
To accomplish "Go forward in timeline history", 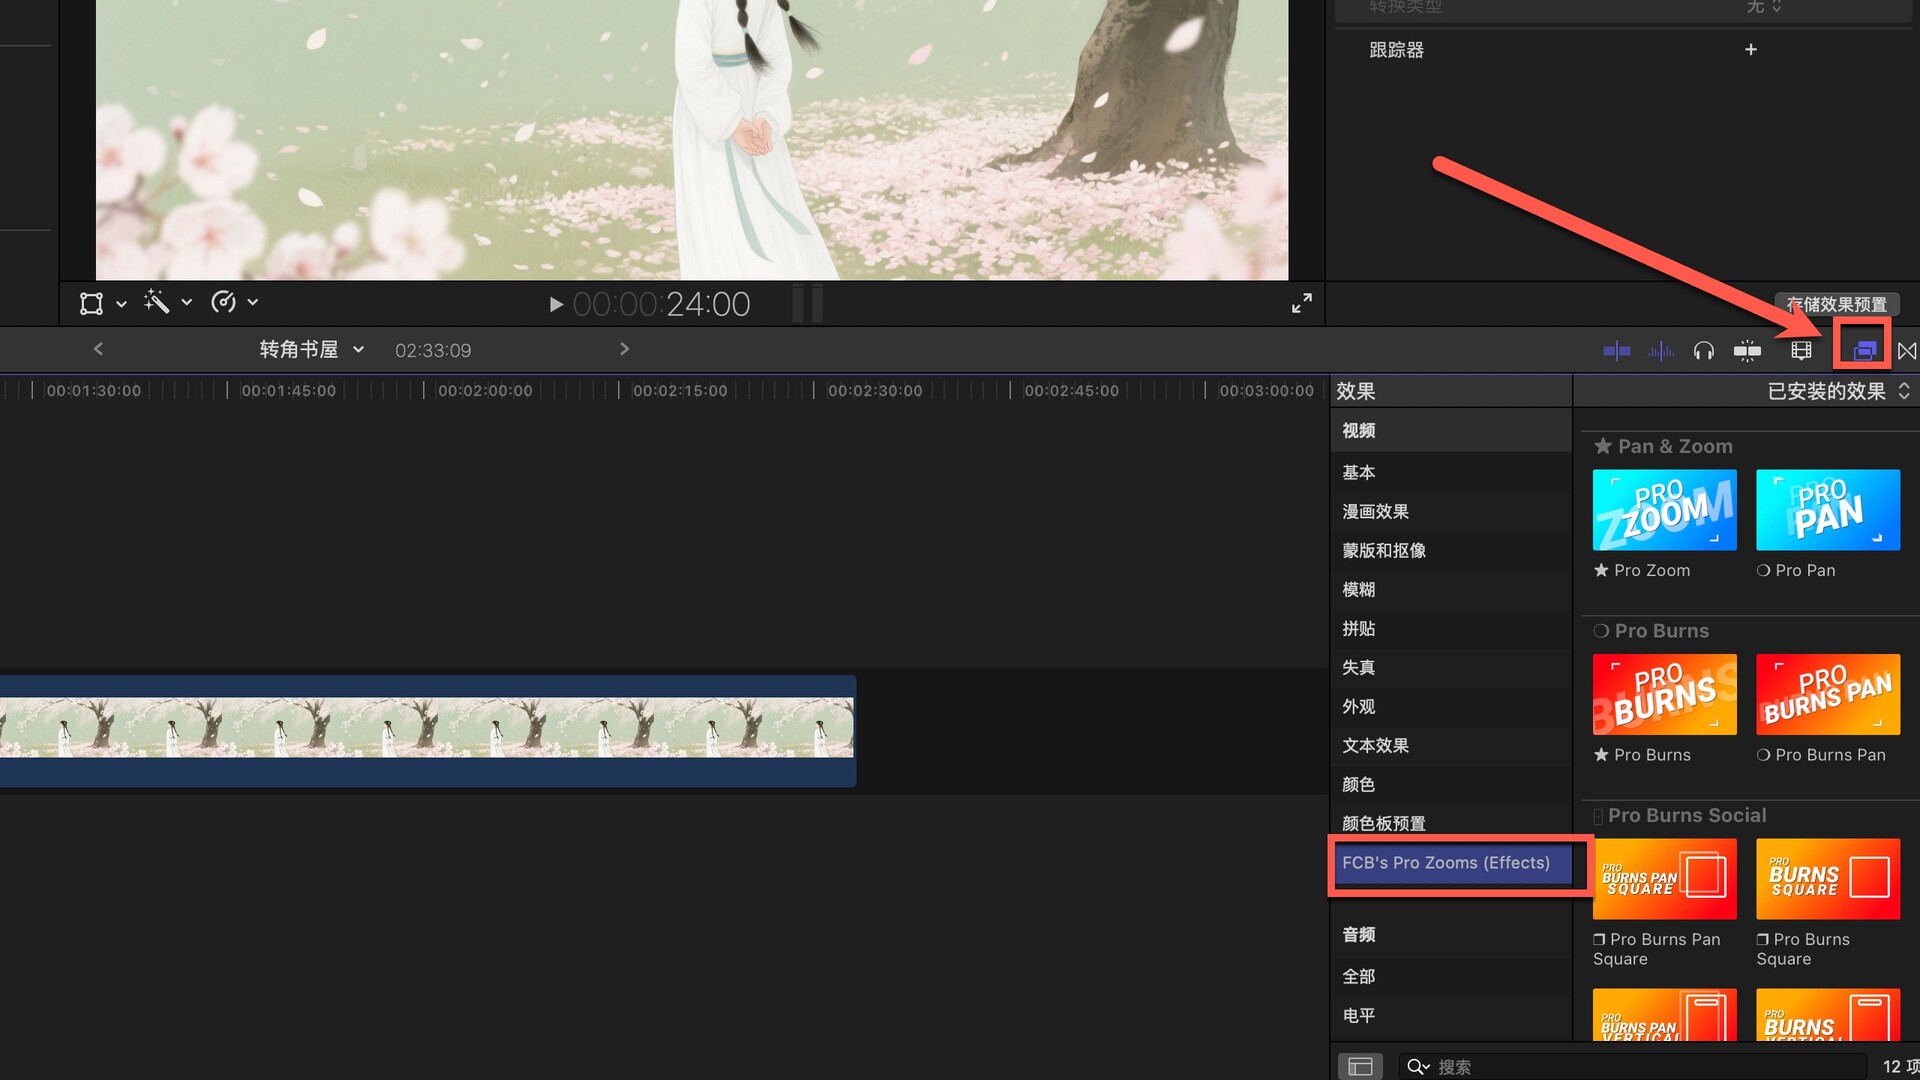I will (x=624, y=349).
